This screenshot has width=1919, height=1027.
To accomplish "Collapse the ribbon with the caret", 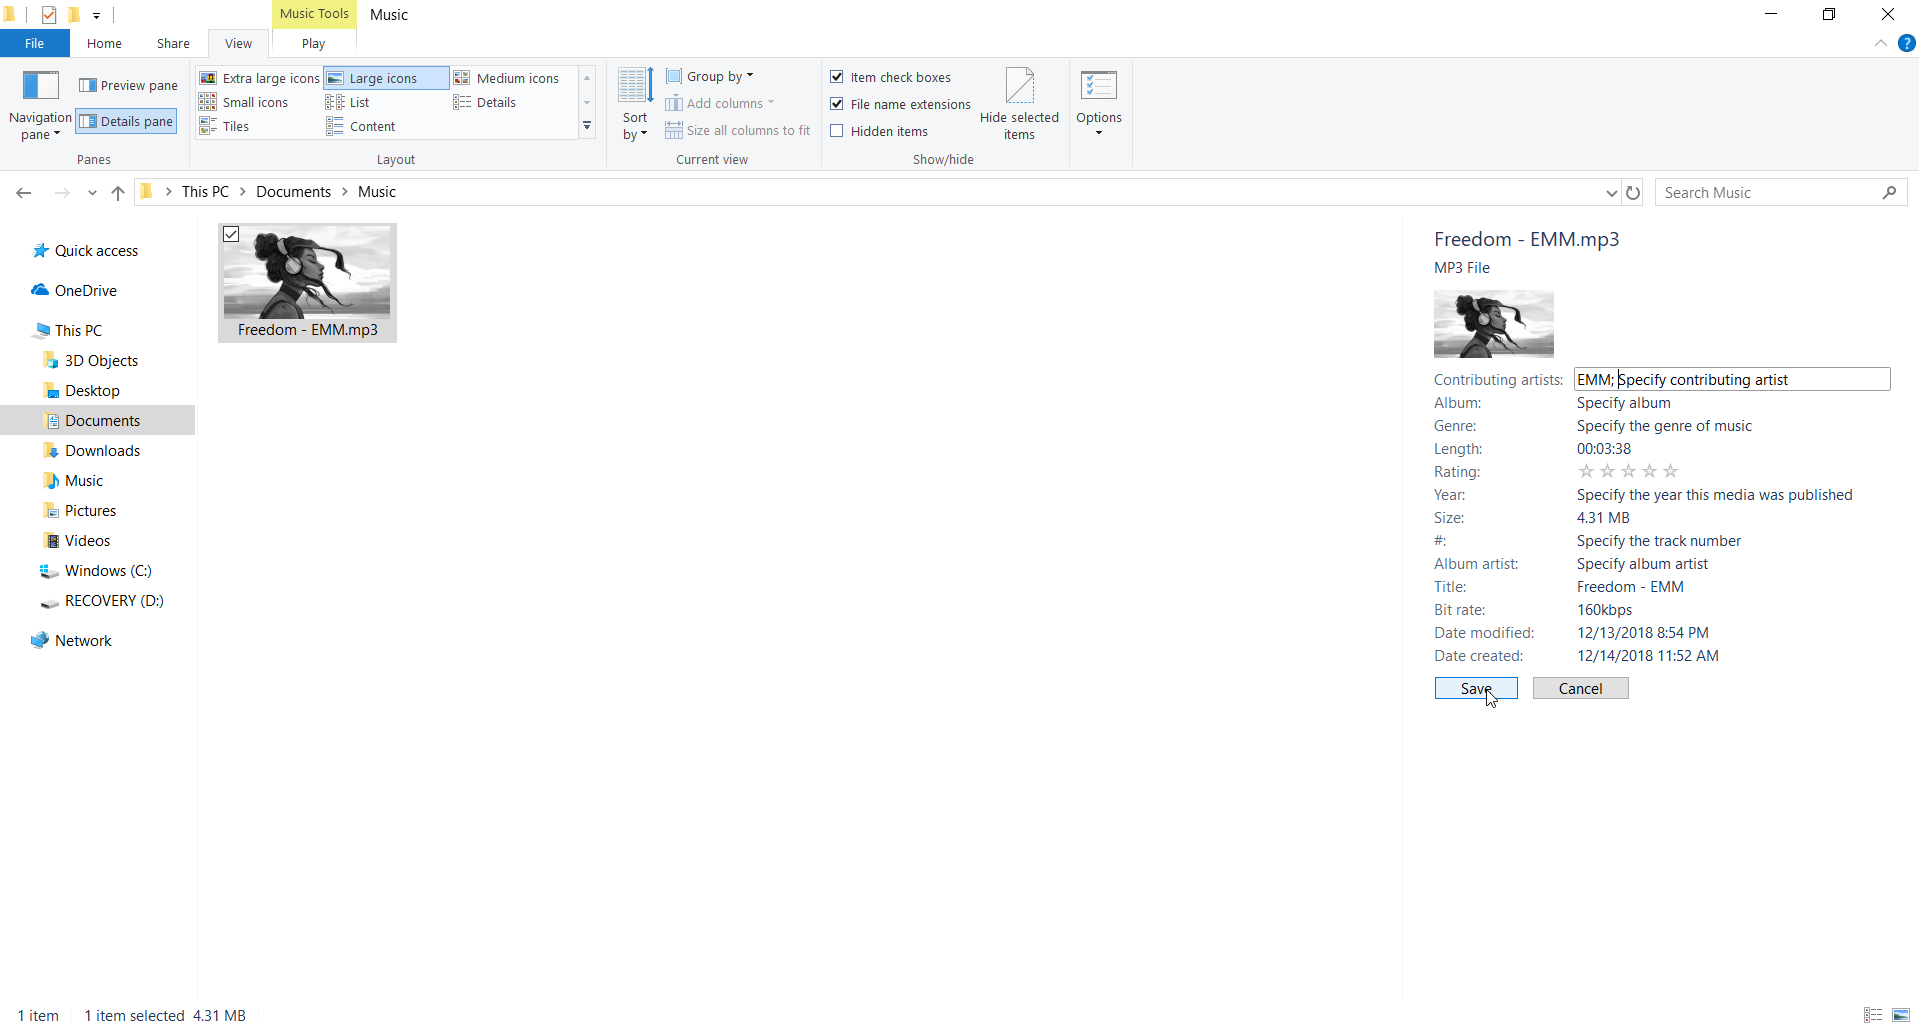I will tap(1880, 43).
